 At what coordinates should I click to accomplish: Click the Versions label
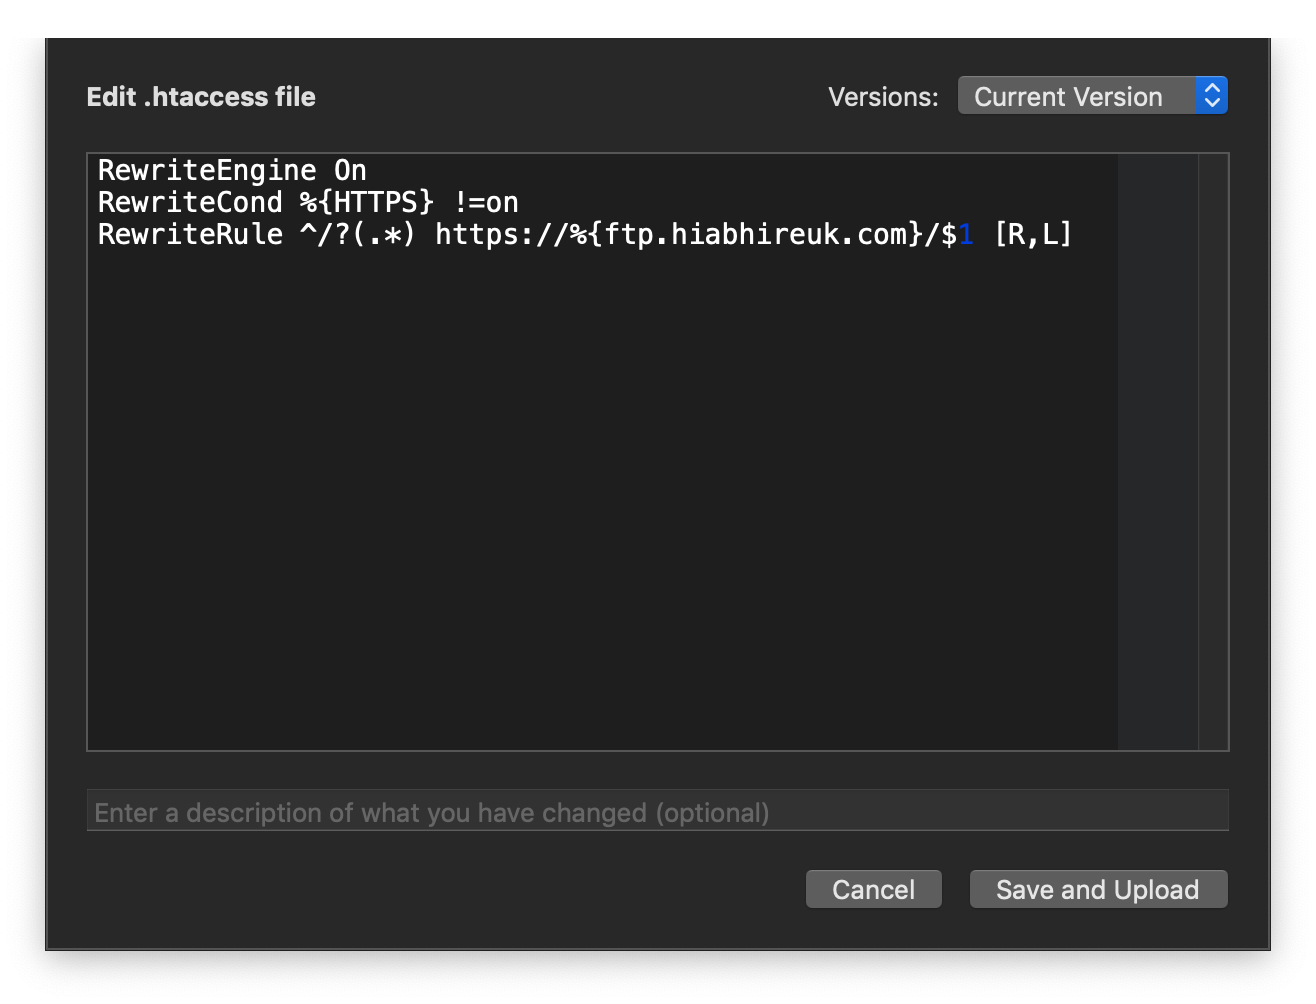coord(883,97)
